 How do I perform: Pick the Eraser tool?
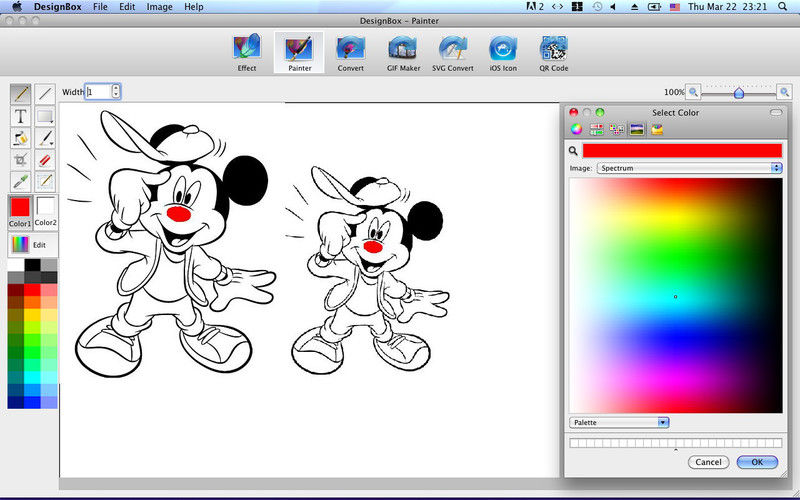pyautogui.click(x=45, y=160)
